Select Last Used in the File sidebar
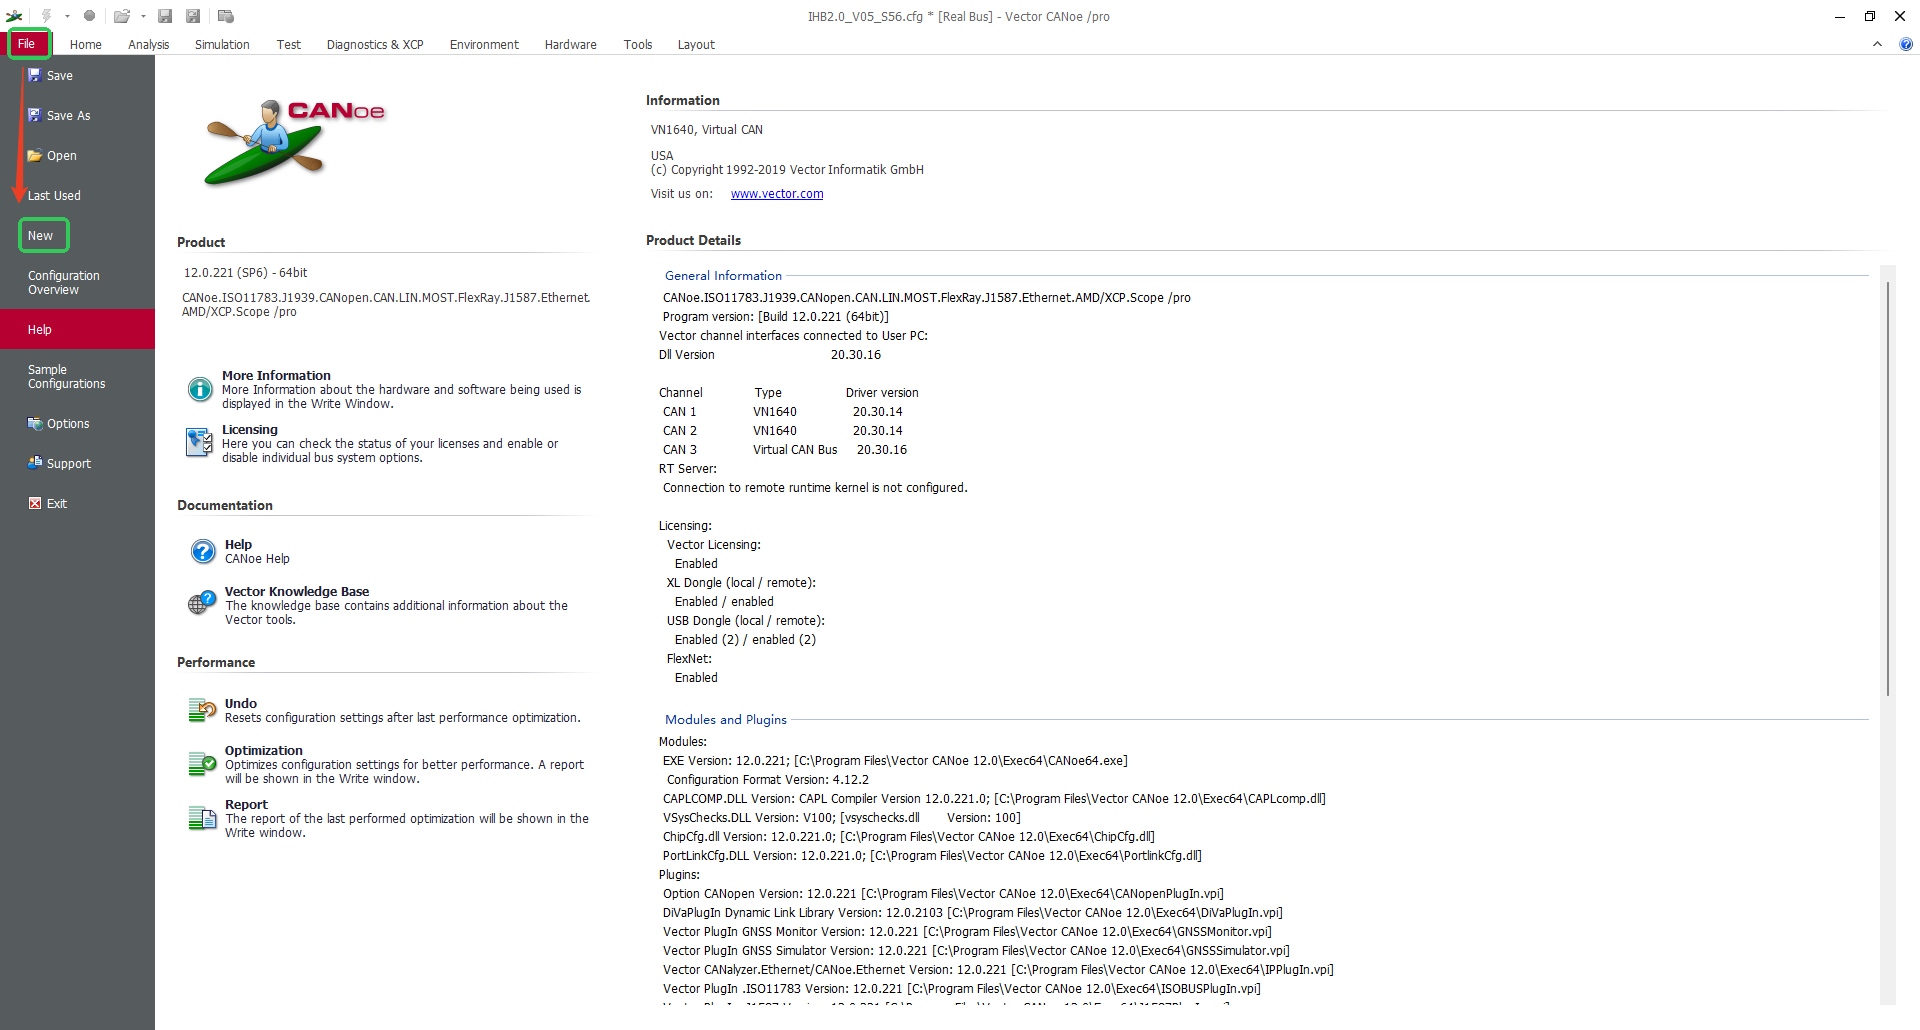Image resolution: width=1920 pixels, height=1030 pixels. click(x=77, y=196)
